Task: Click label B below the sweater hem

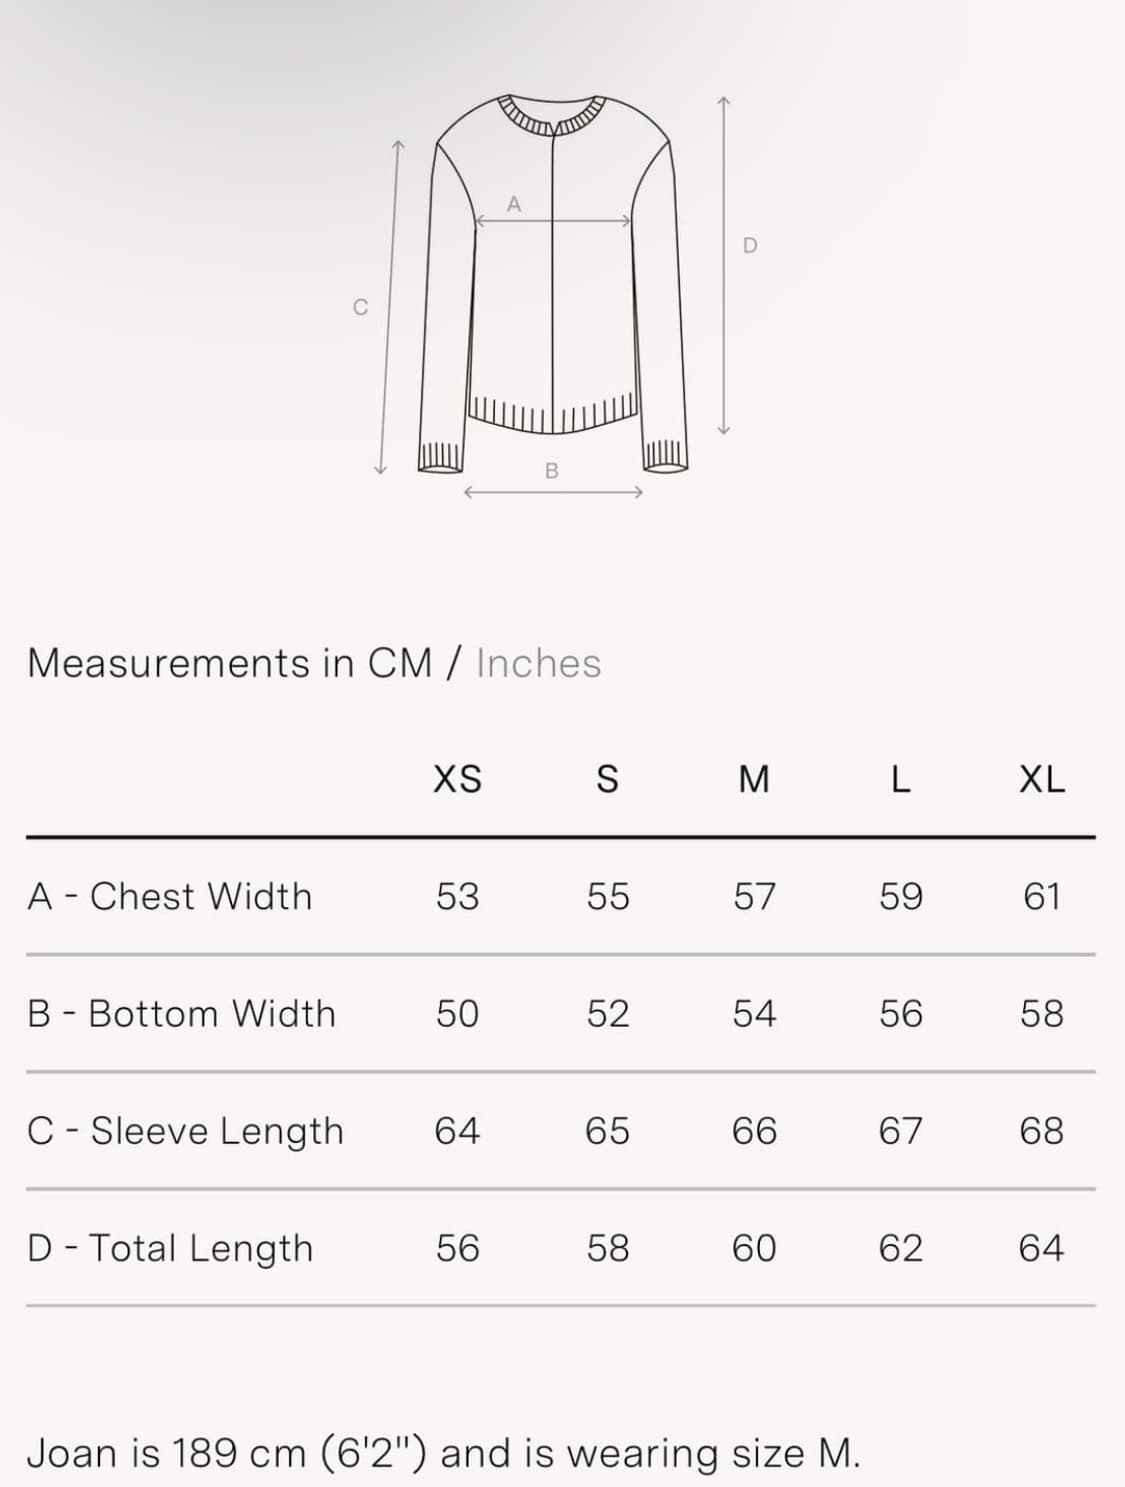Action: point(552,470)
